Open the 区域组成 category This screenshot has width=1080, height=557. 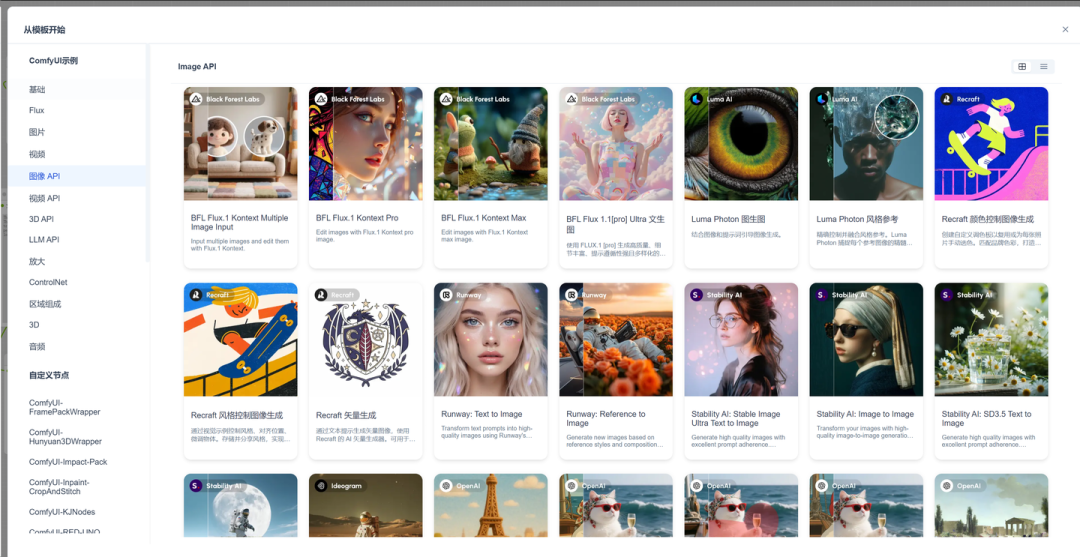pos(77,304)
